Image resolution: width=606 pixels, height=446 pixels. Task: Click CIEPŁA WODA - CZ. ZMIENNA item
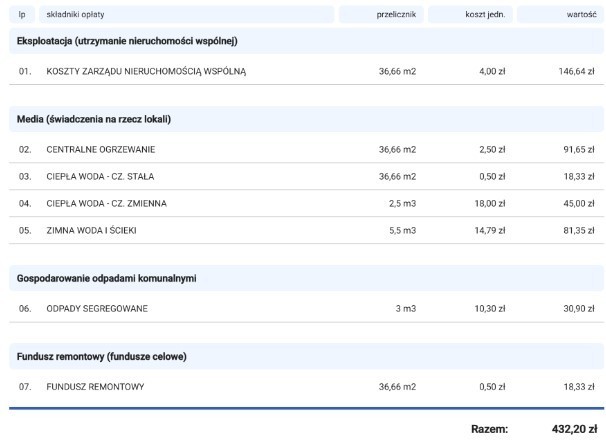pos(106,204)
